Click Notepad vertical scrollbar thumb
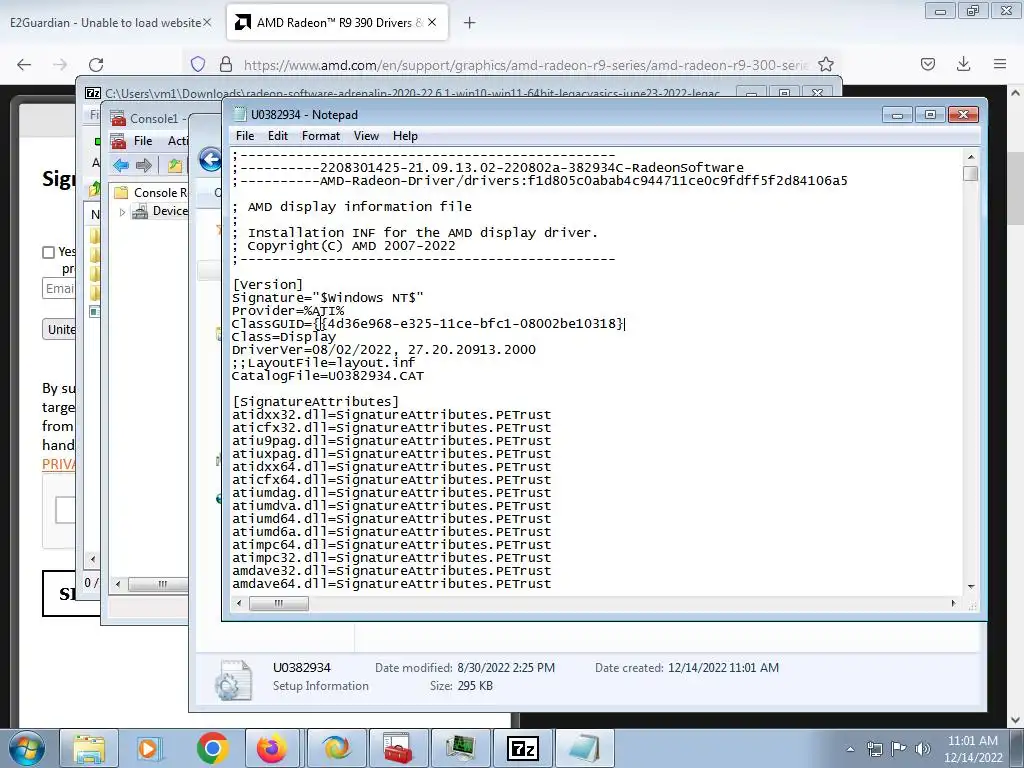This screenshot has height=768, width=1024. 970,174
